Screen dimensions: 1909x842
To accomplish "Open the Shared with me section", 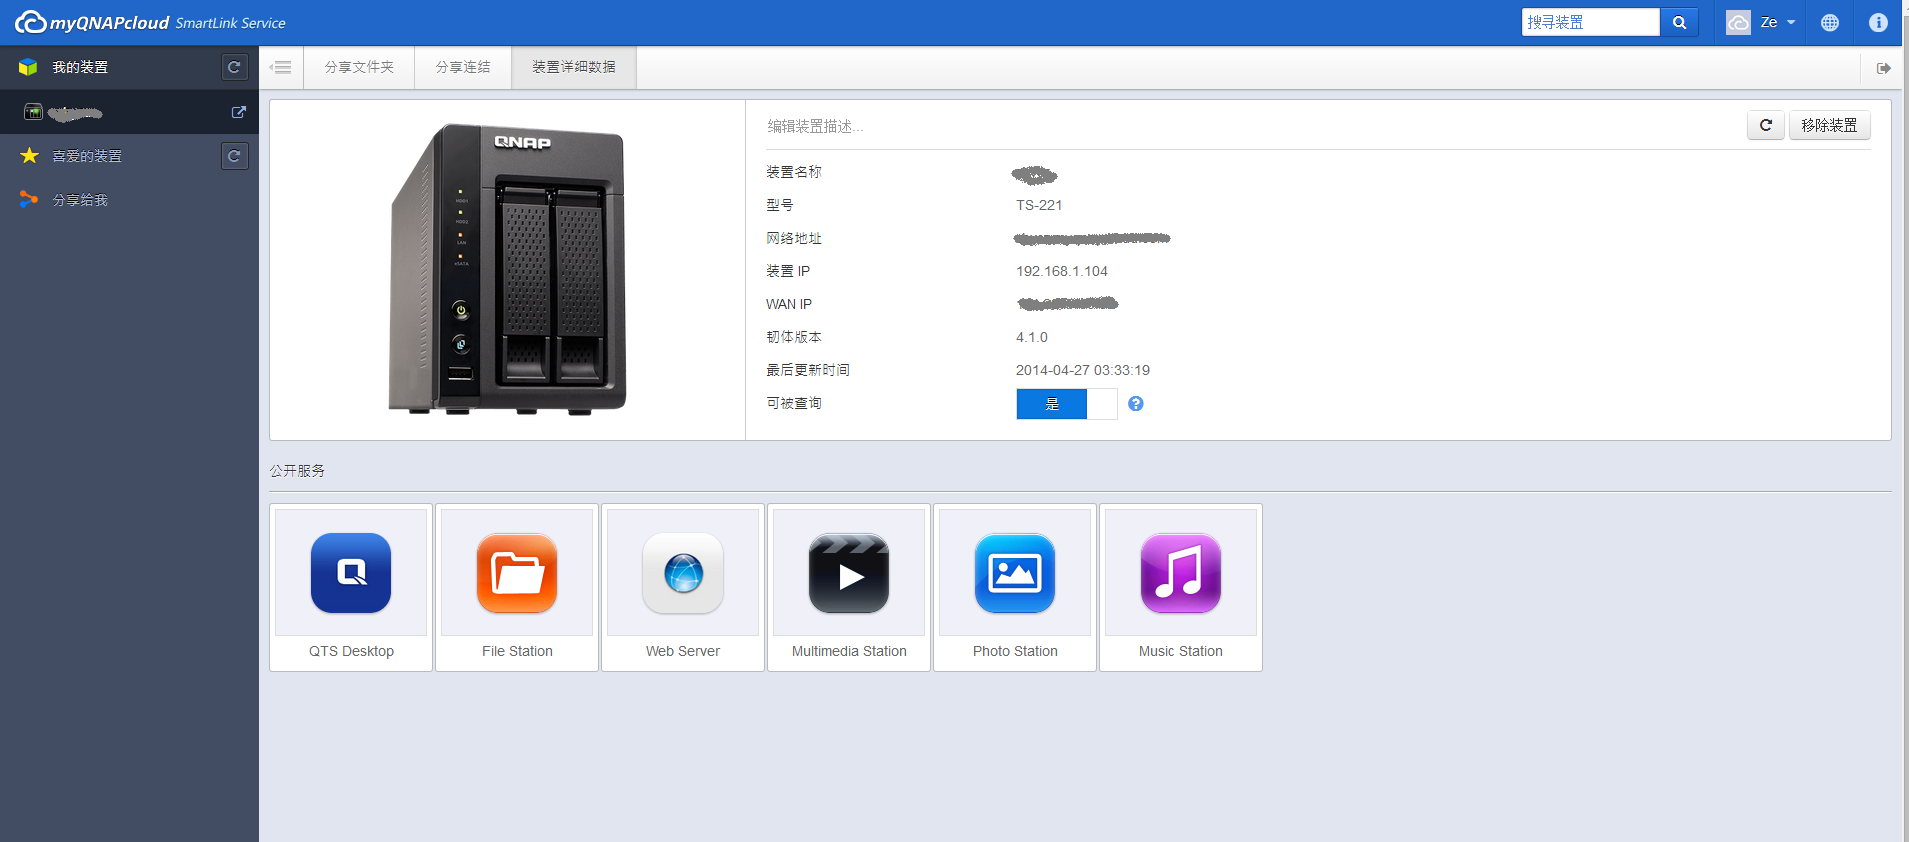I will click(80, 200).
